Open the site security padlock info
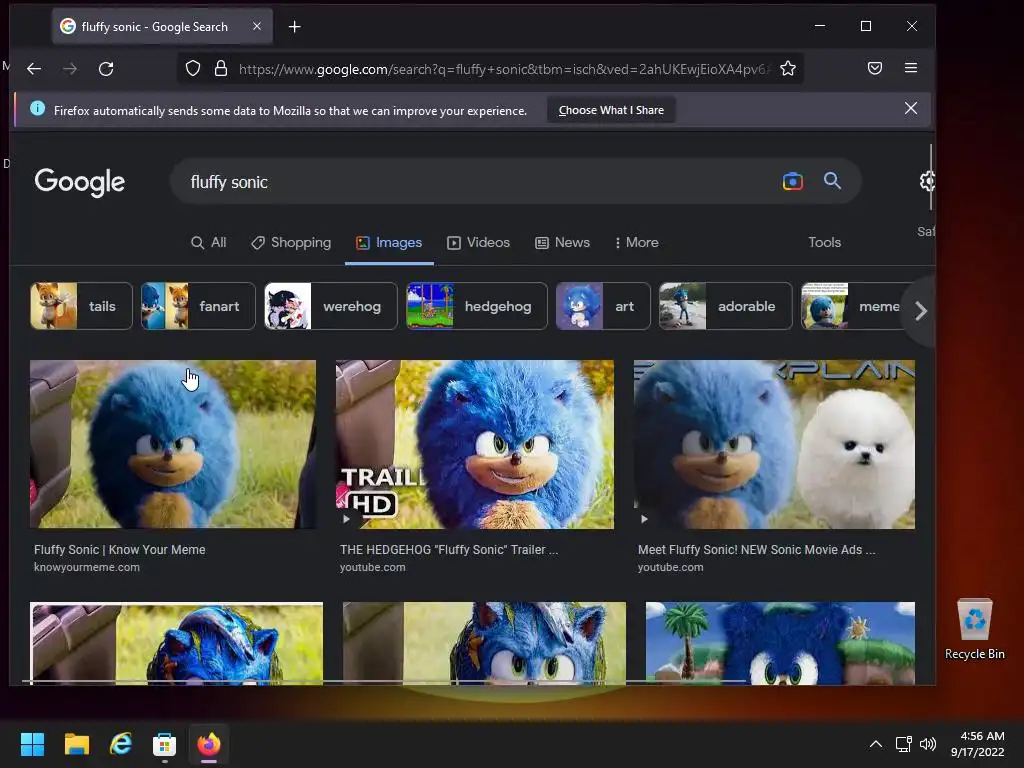The width and height of the screenshot is (1024, 768). click(221, 69)
